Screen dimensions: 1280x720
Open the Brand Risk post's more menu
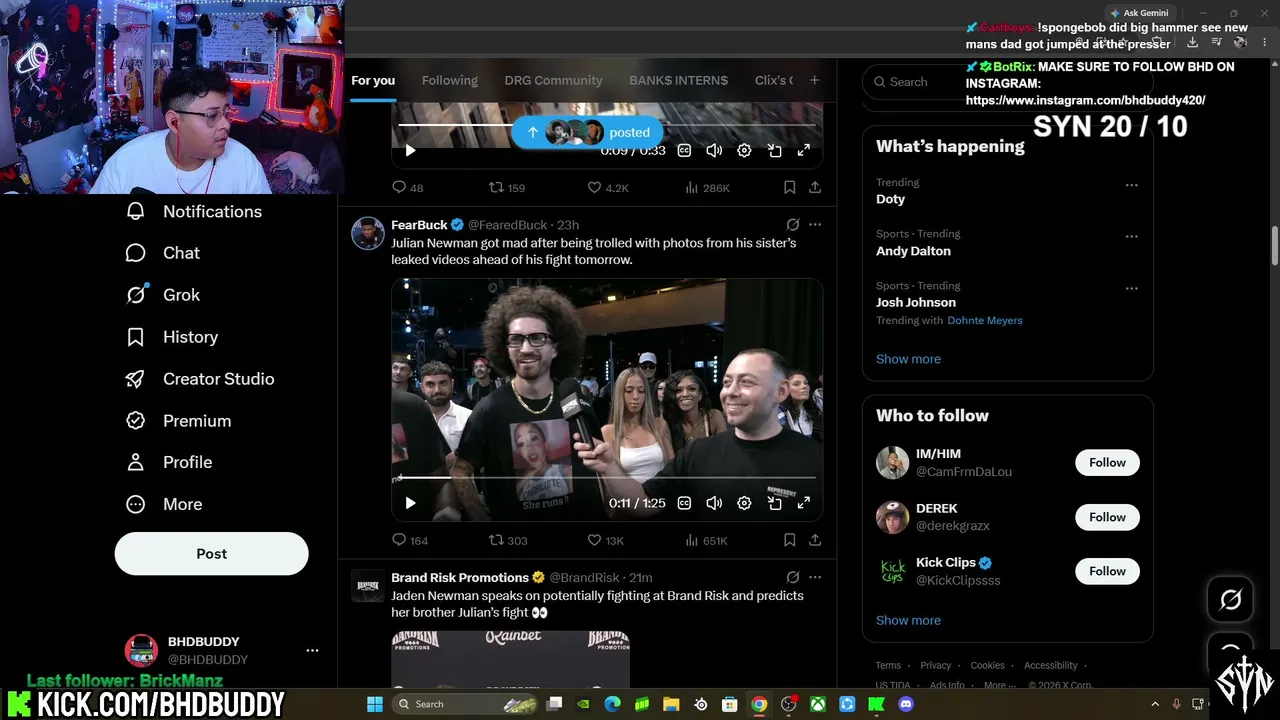tap(815, 577)
